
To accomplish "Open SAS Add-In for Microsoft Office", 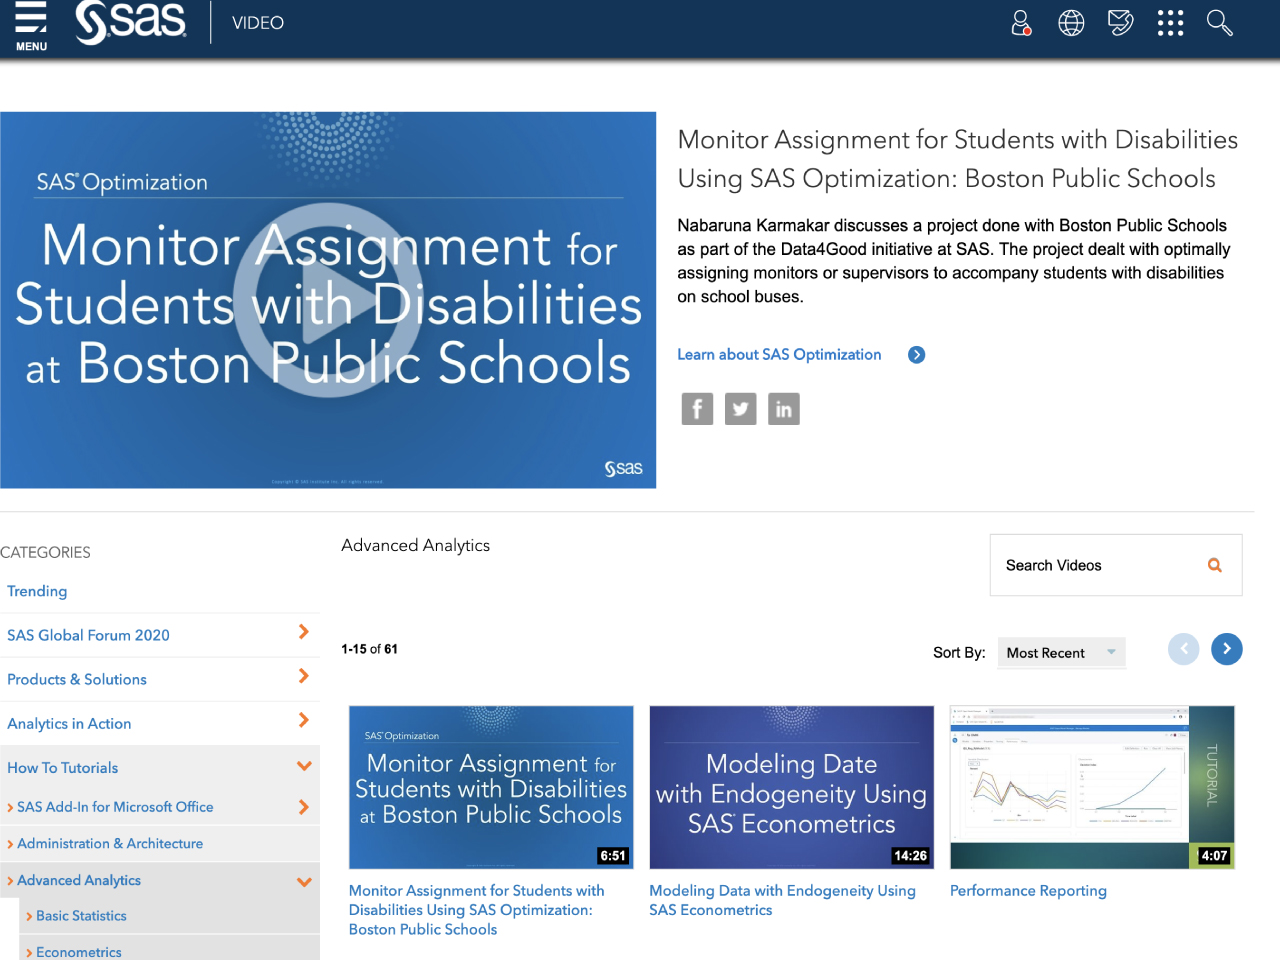I will coord(115,807).
